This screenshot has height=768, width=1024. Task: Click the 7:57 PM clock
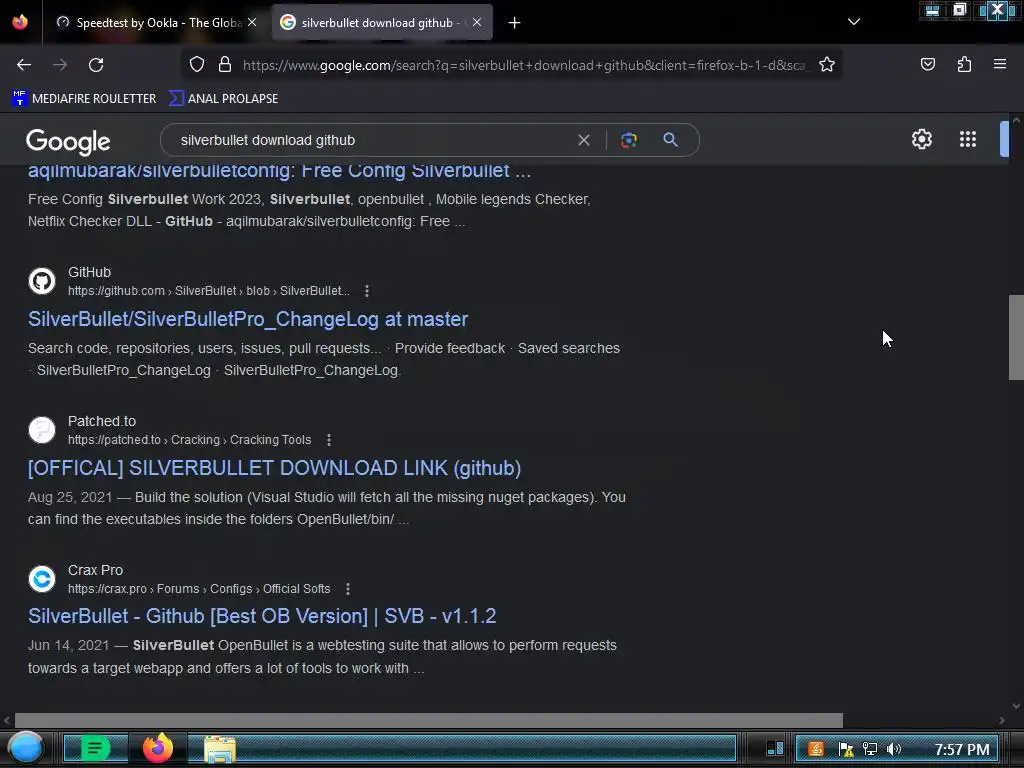click(x=962, y=750)
